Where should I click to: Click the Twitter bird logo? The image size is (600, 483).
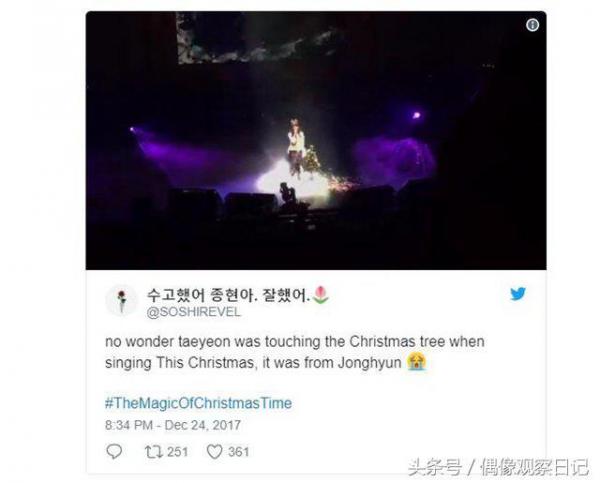coord(518,294)
